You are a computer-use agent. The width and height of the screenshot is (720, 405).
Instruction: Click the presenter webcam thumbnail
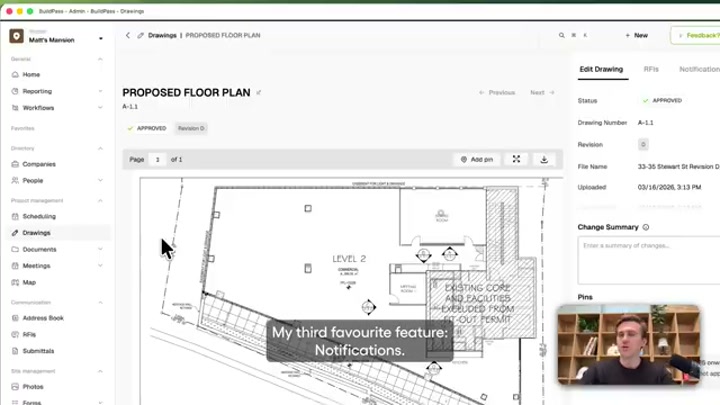click(629, 345)
